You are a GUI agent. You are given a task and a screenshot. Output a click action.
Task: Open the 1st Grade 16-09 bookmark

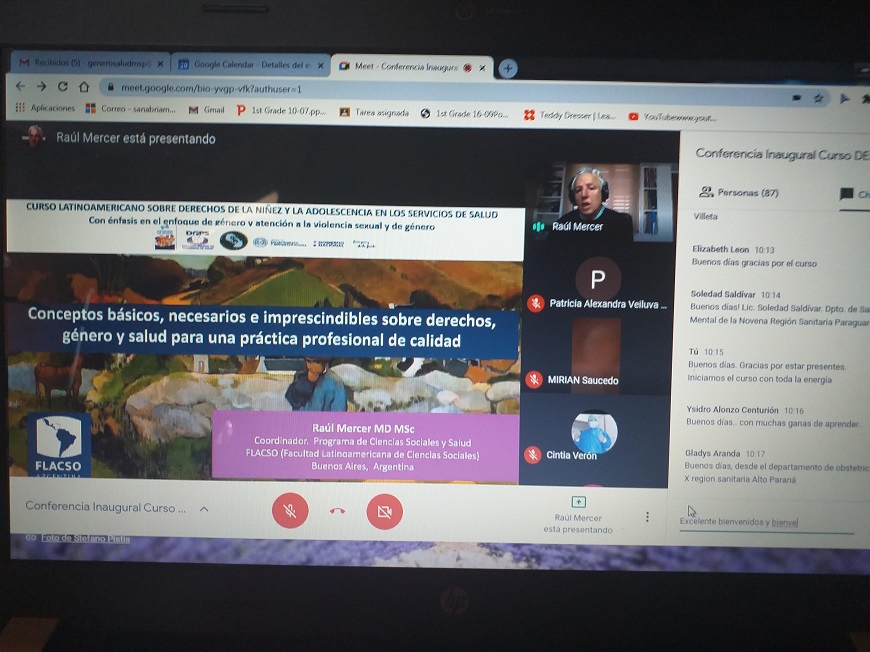point(464,114)
